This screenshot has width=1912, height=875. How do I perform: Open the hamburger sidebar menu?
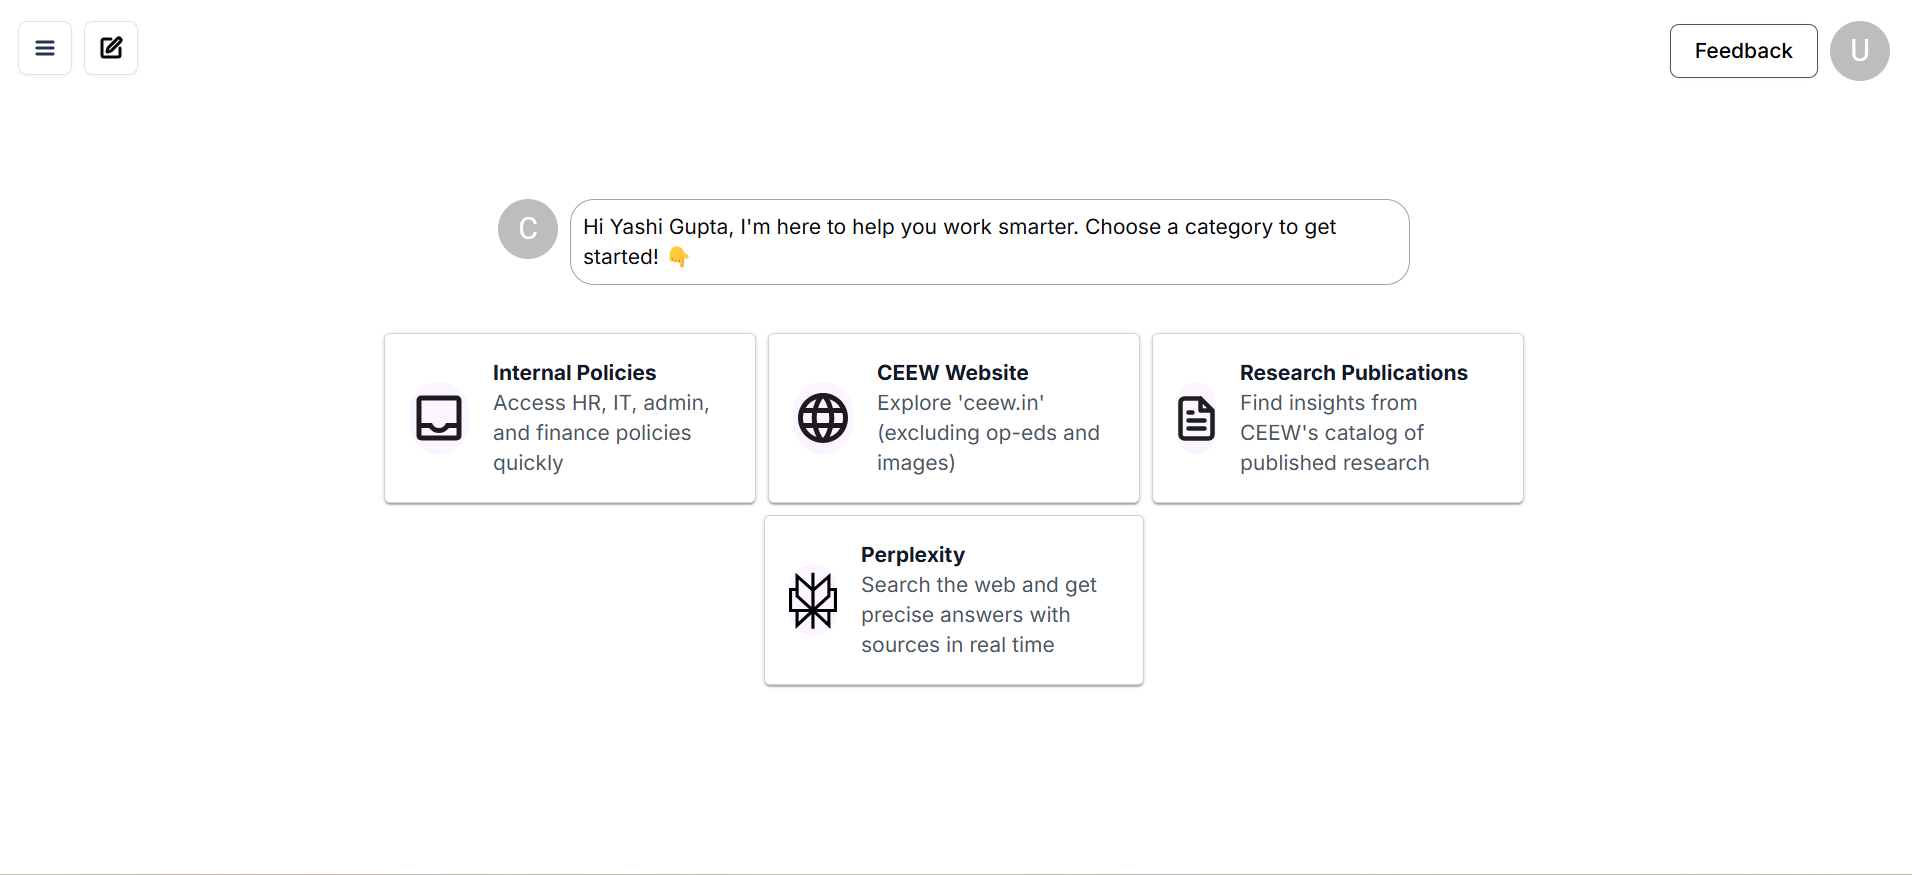(x=45, y=48)
